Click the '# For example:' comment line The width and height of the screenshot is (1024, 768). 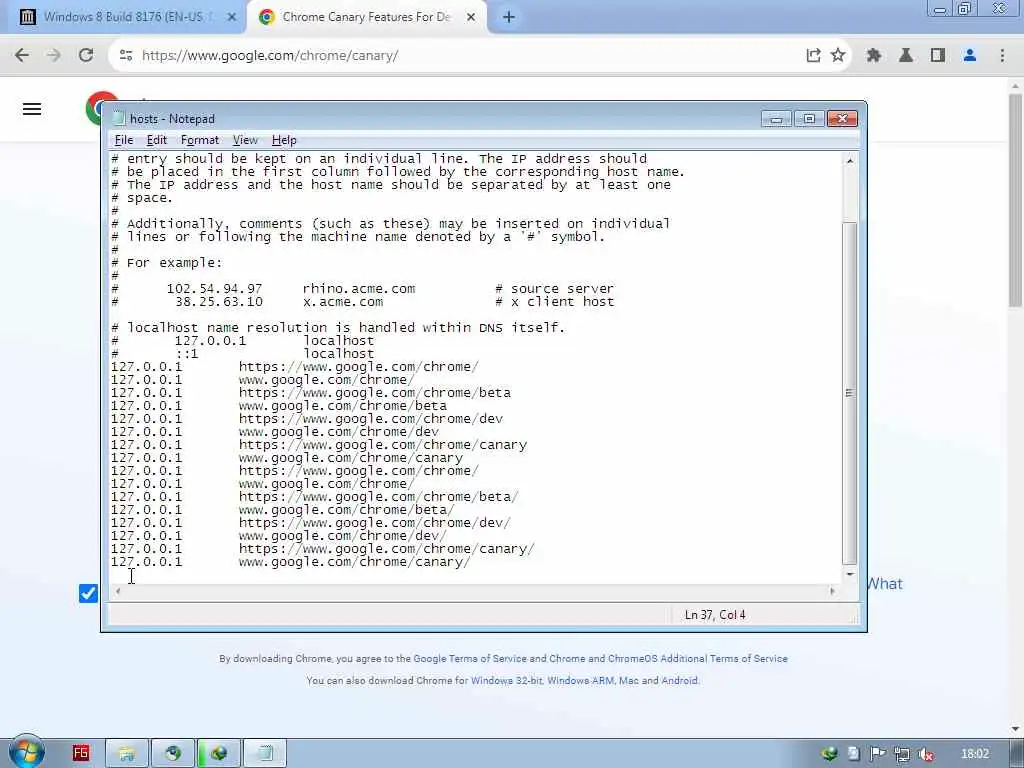(167, 263)
